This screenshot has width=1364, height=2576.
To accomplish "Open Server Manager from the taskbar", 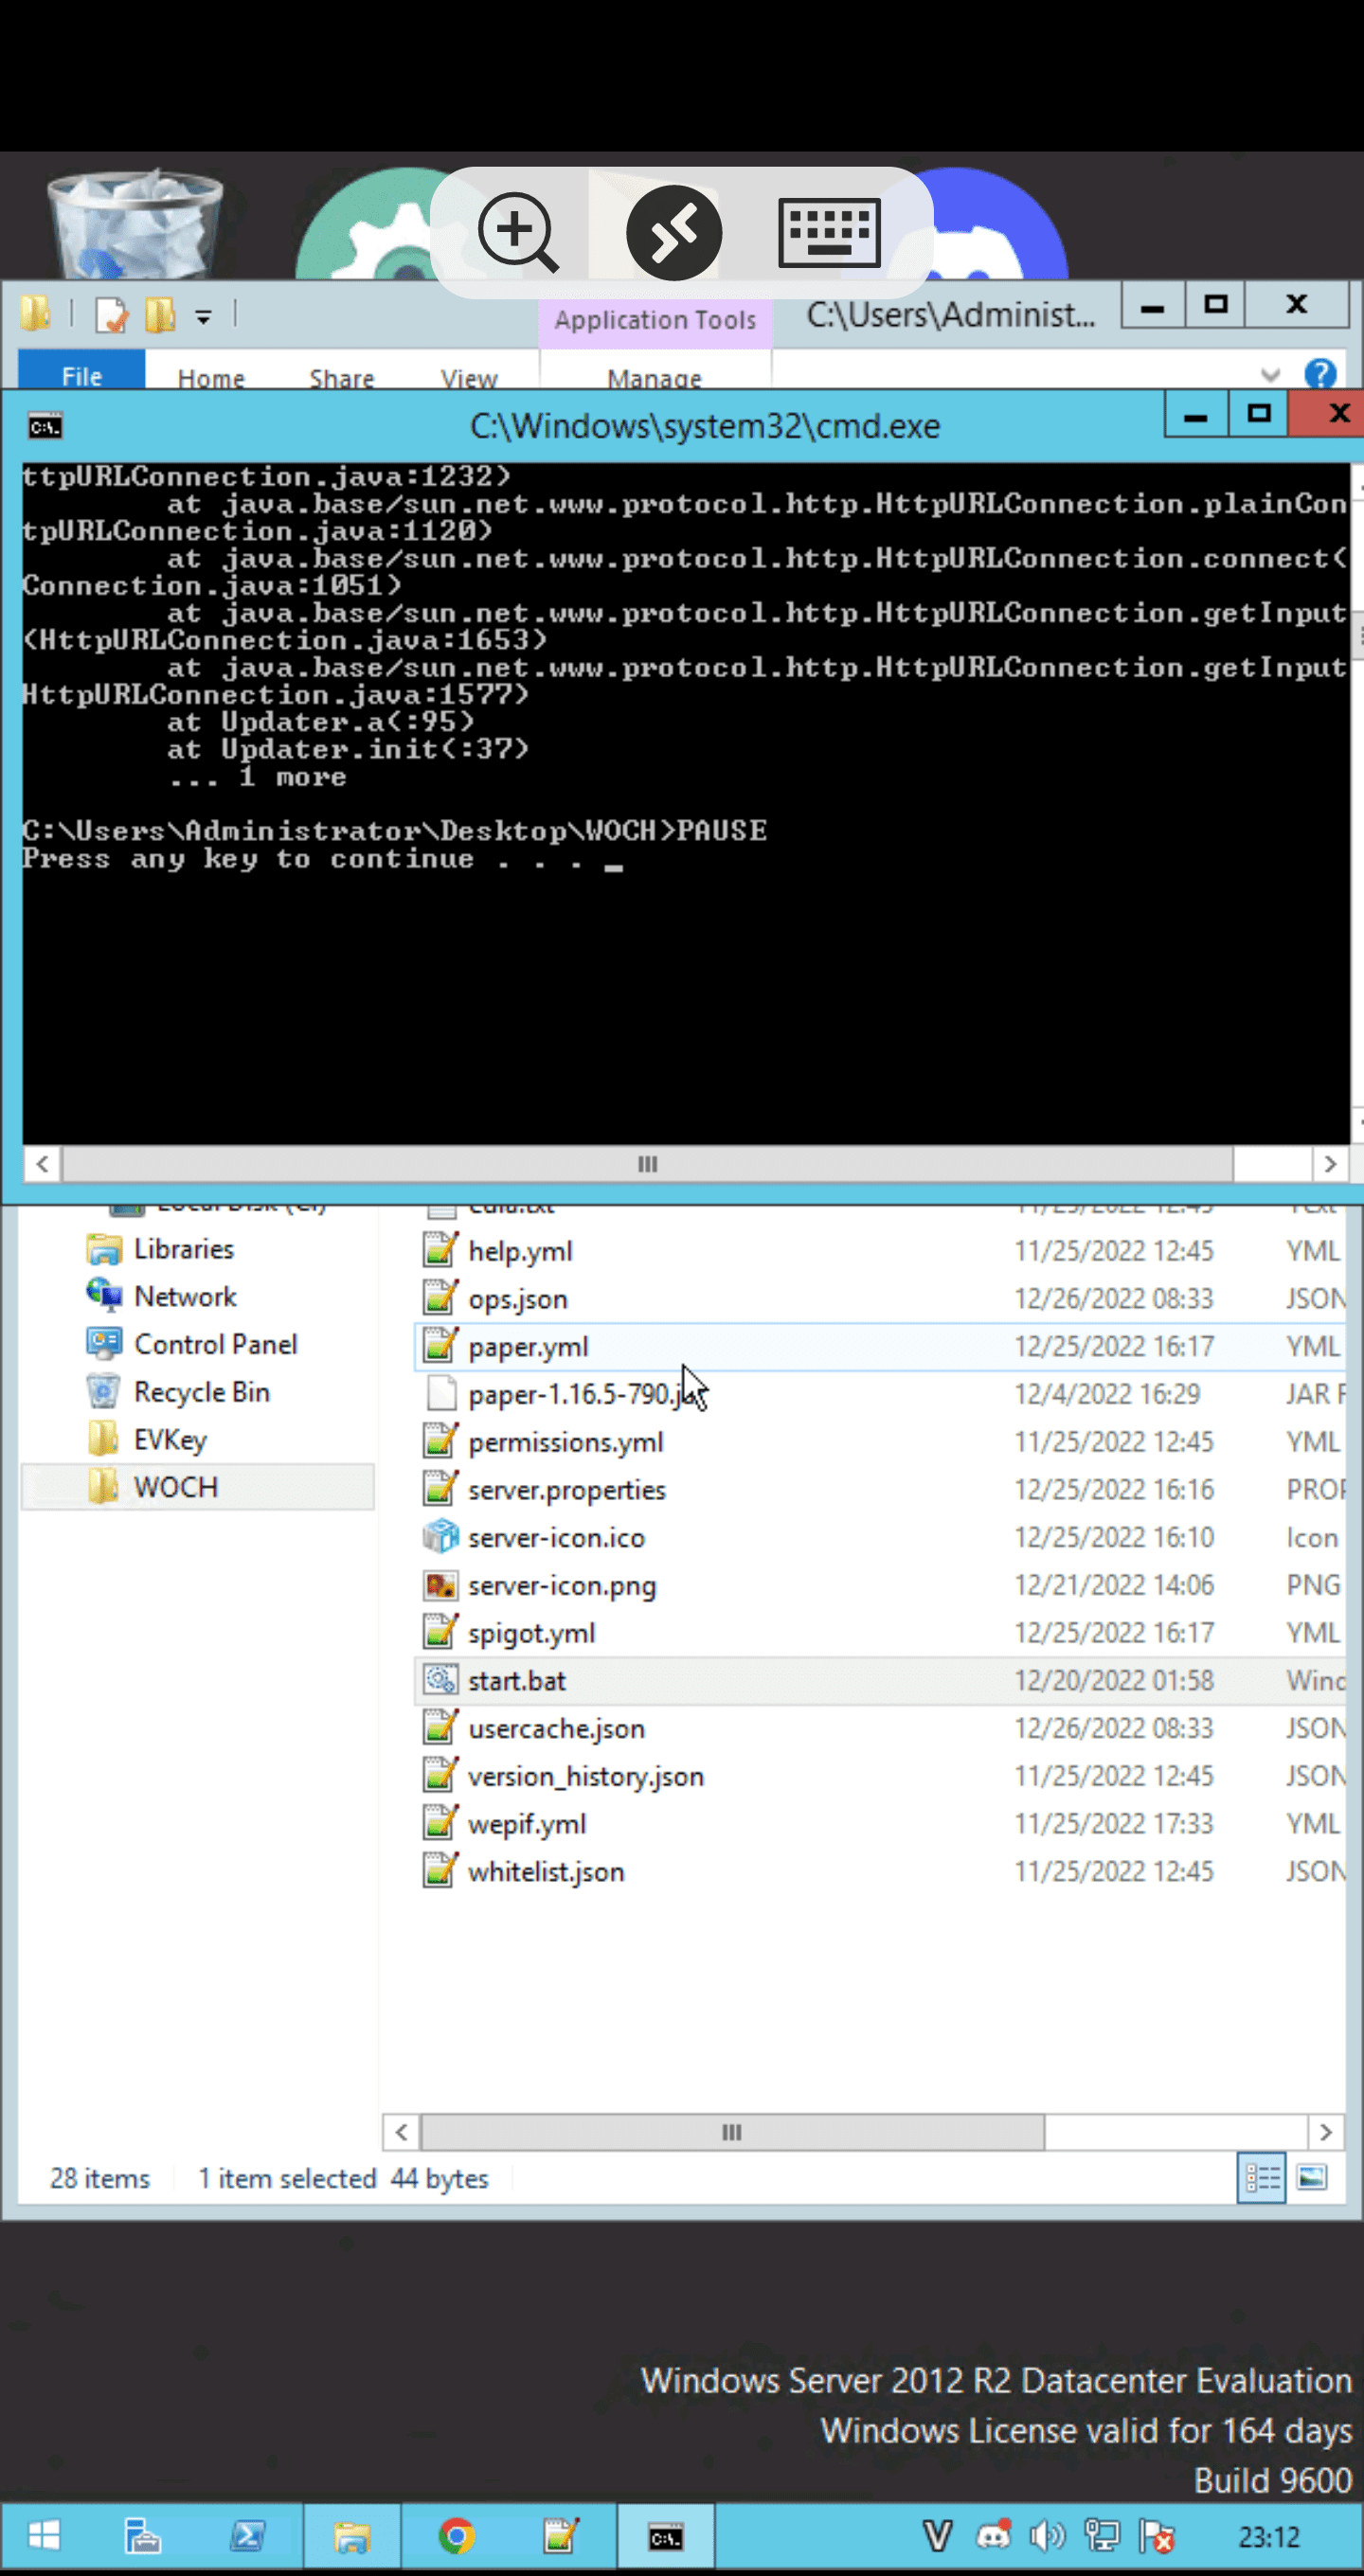I will [x=142, y=2535].
